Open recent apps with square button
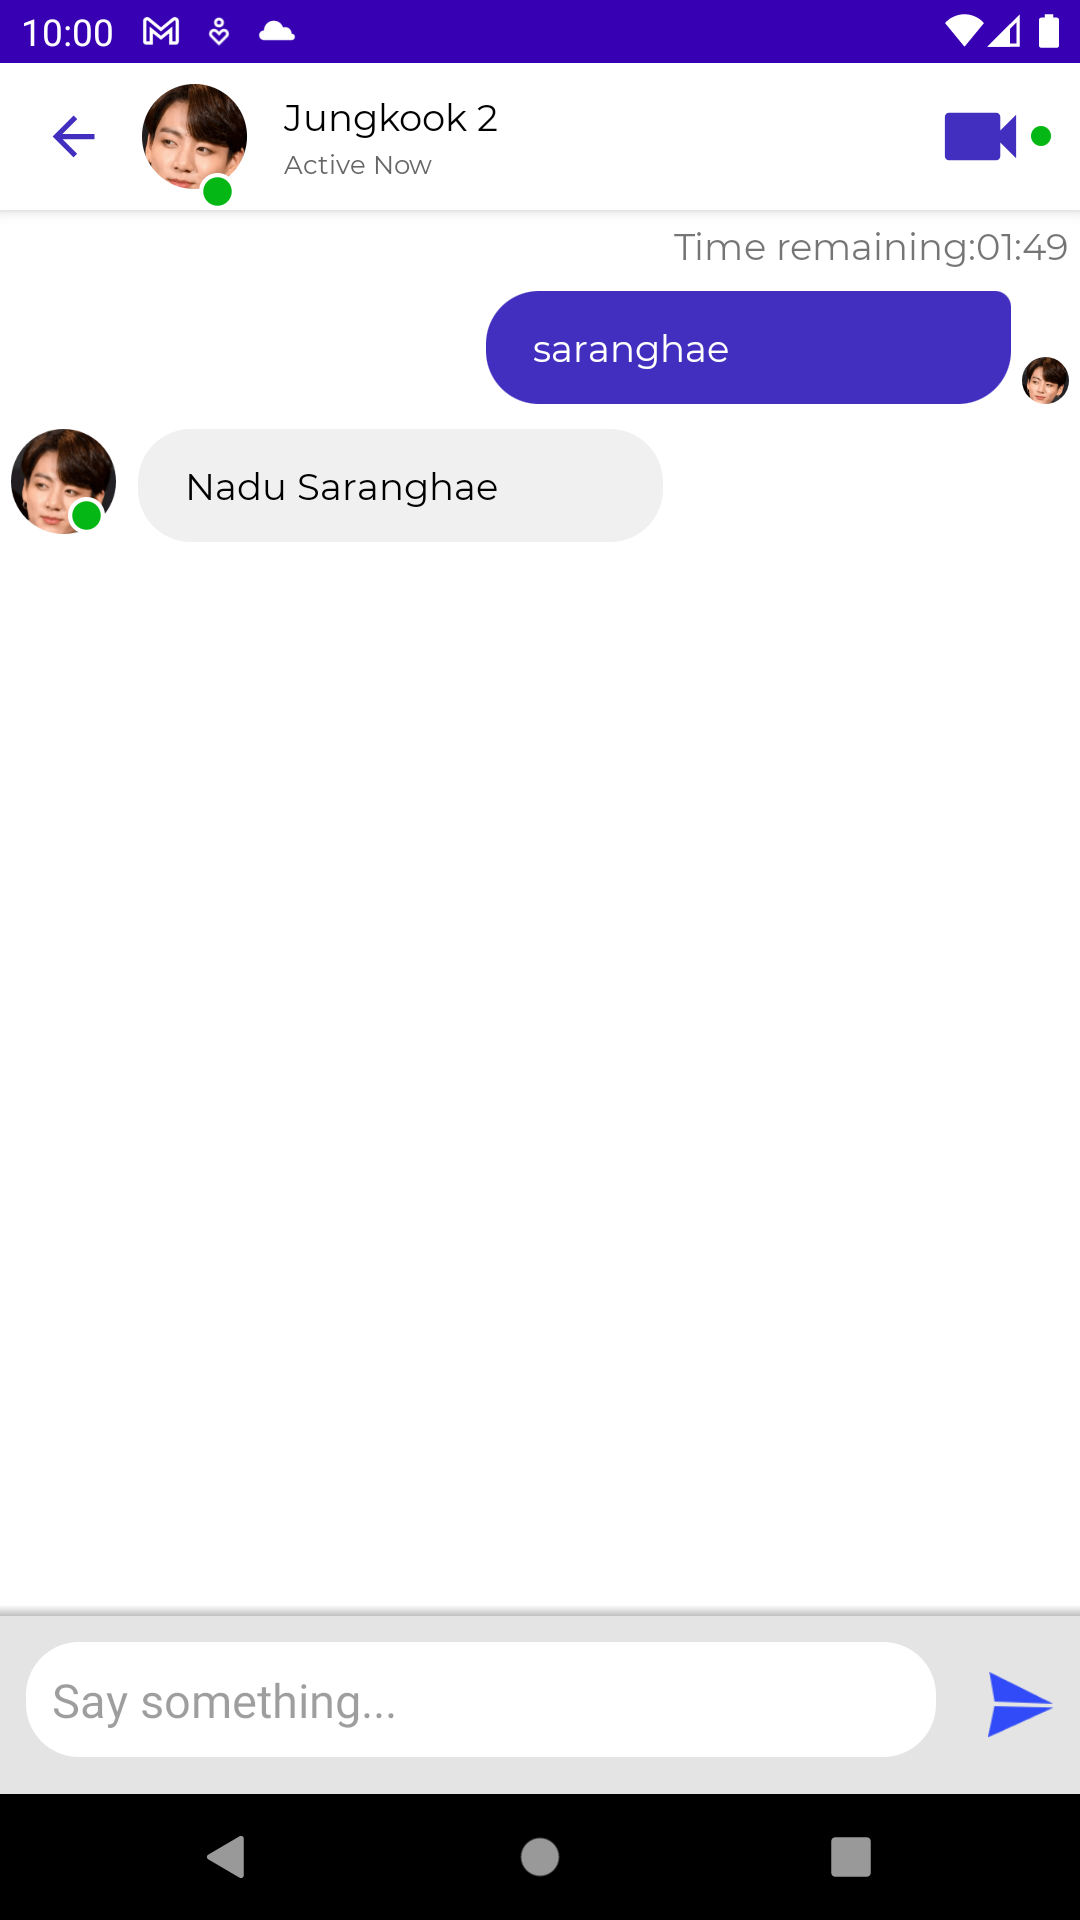The width and height of the screenshot is (1080, 1920). (x=851, y=1857)
